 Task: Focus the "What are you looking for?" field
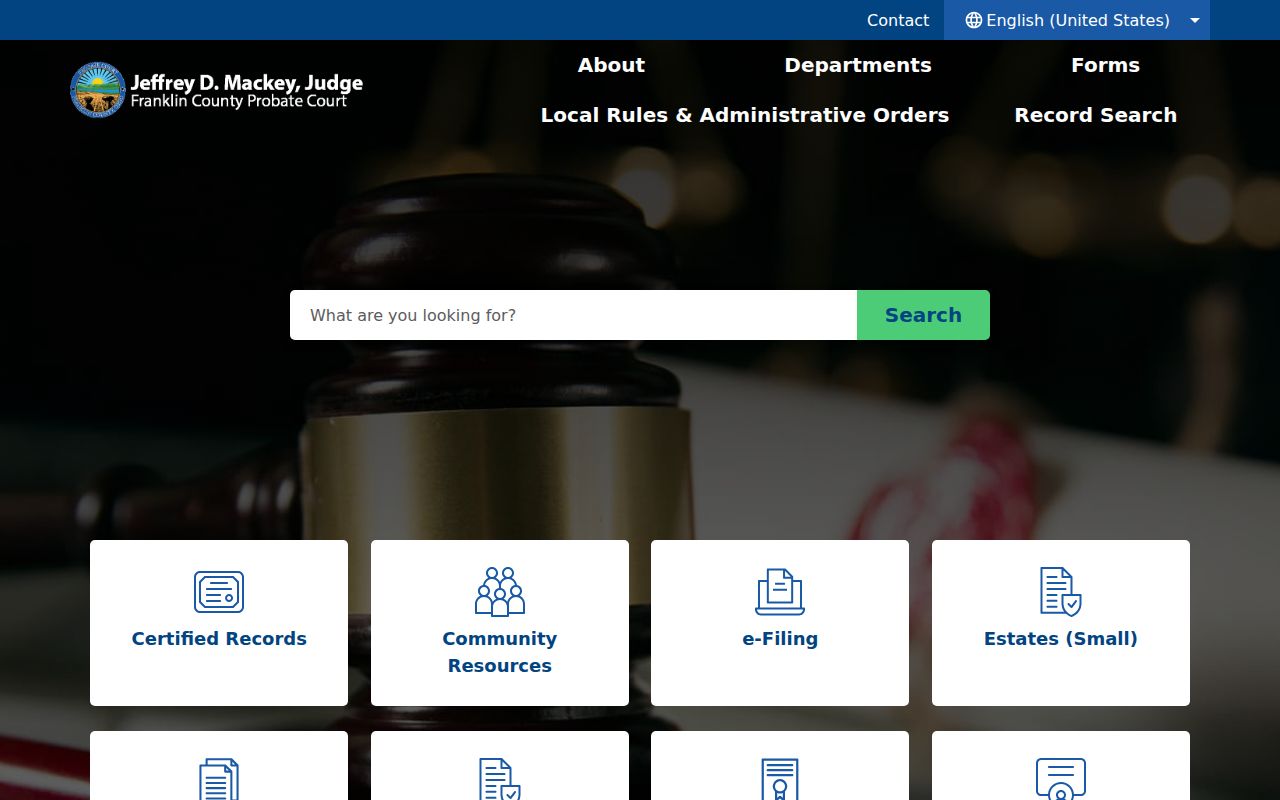[x=574, y=315]
